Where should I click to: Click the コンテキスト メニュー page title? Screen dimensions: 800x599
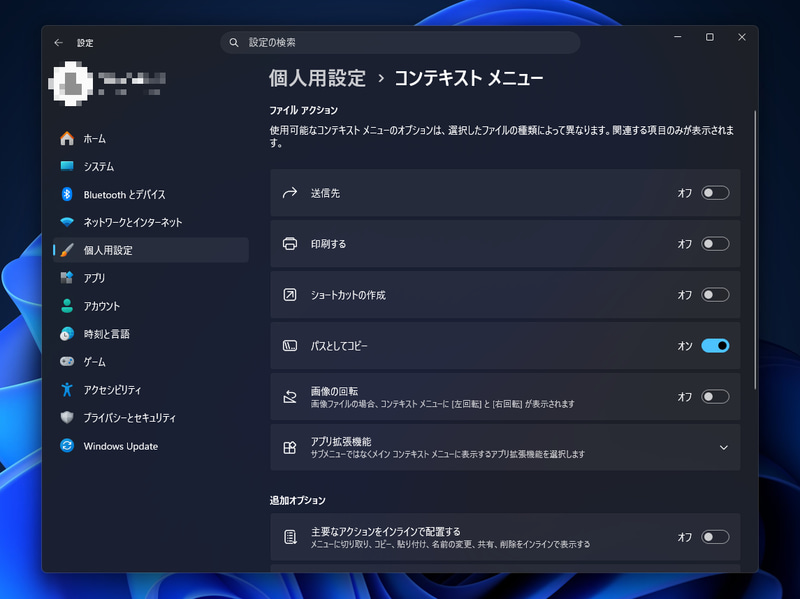point(468,78)
